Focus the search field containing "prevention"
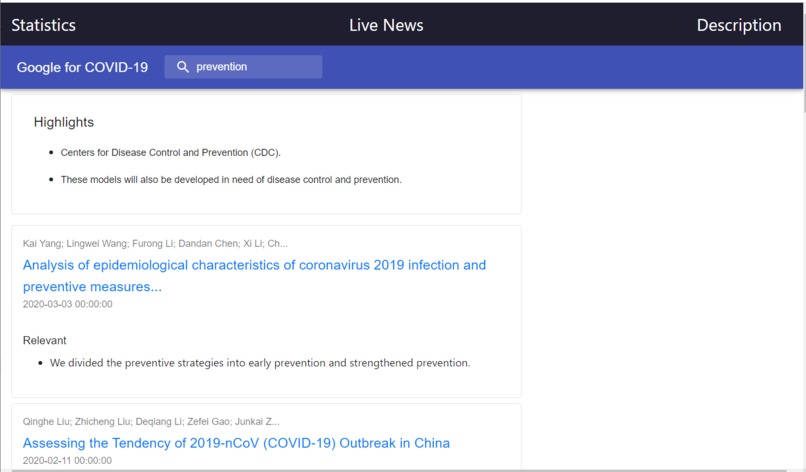The height and width of the screenshot is (472, 806). coord(243,67)
